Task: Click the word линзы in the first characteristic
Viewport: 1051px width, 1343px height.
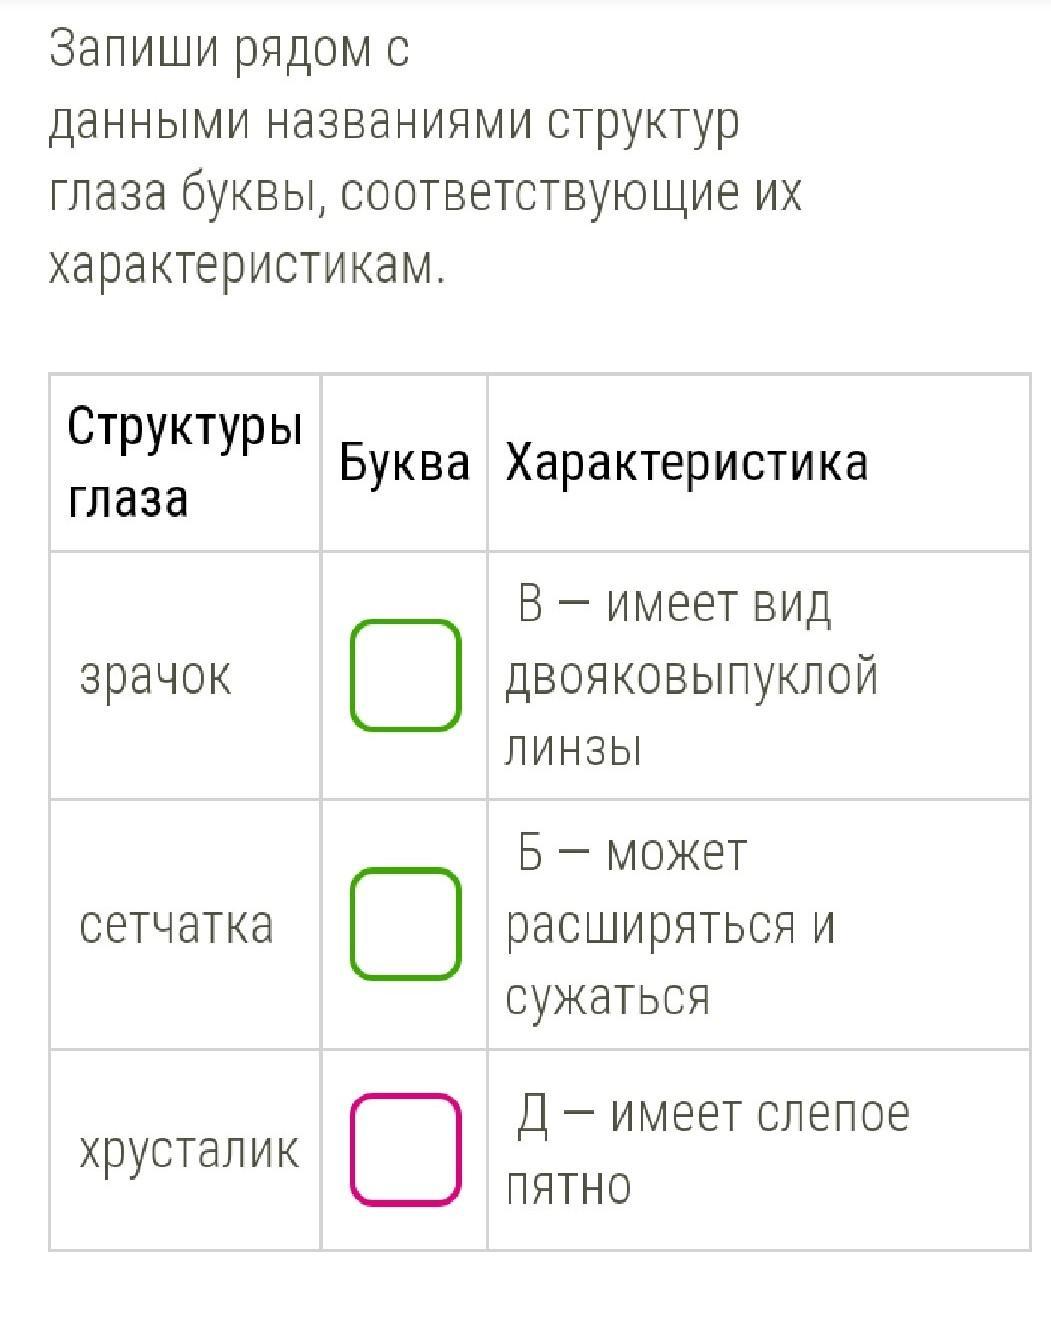Action: pyautogui.click(x=572, y=748)
